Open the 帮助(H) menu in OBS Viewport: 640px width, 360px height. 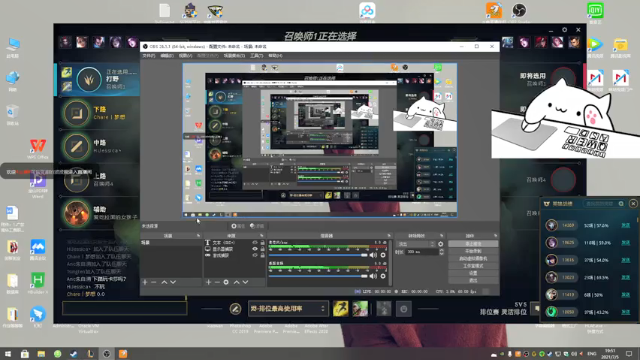click(x=275, y=56)
